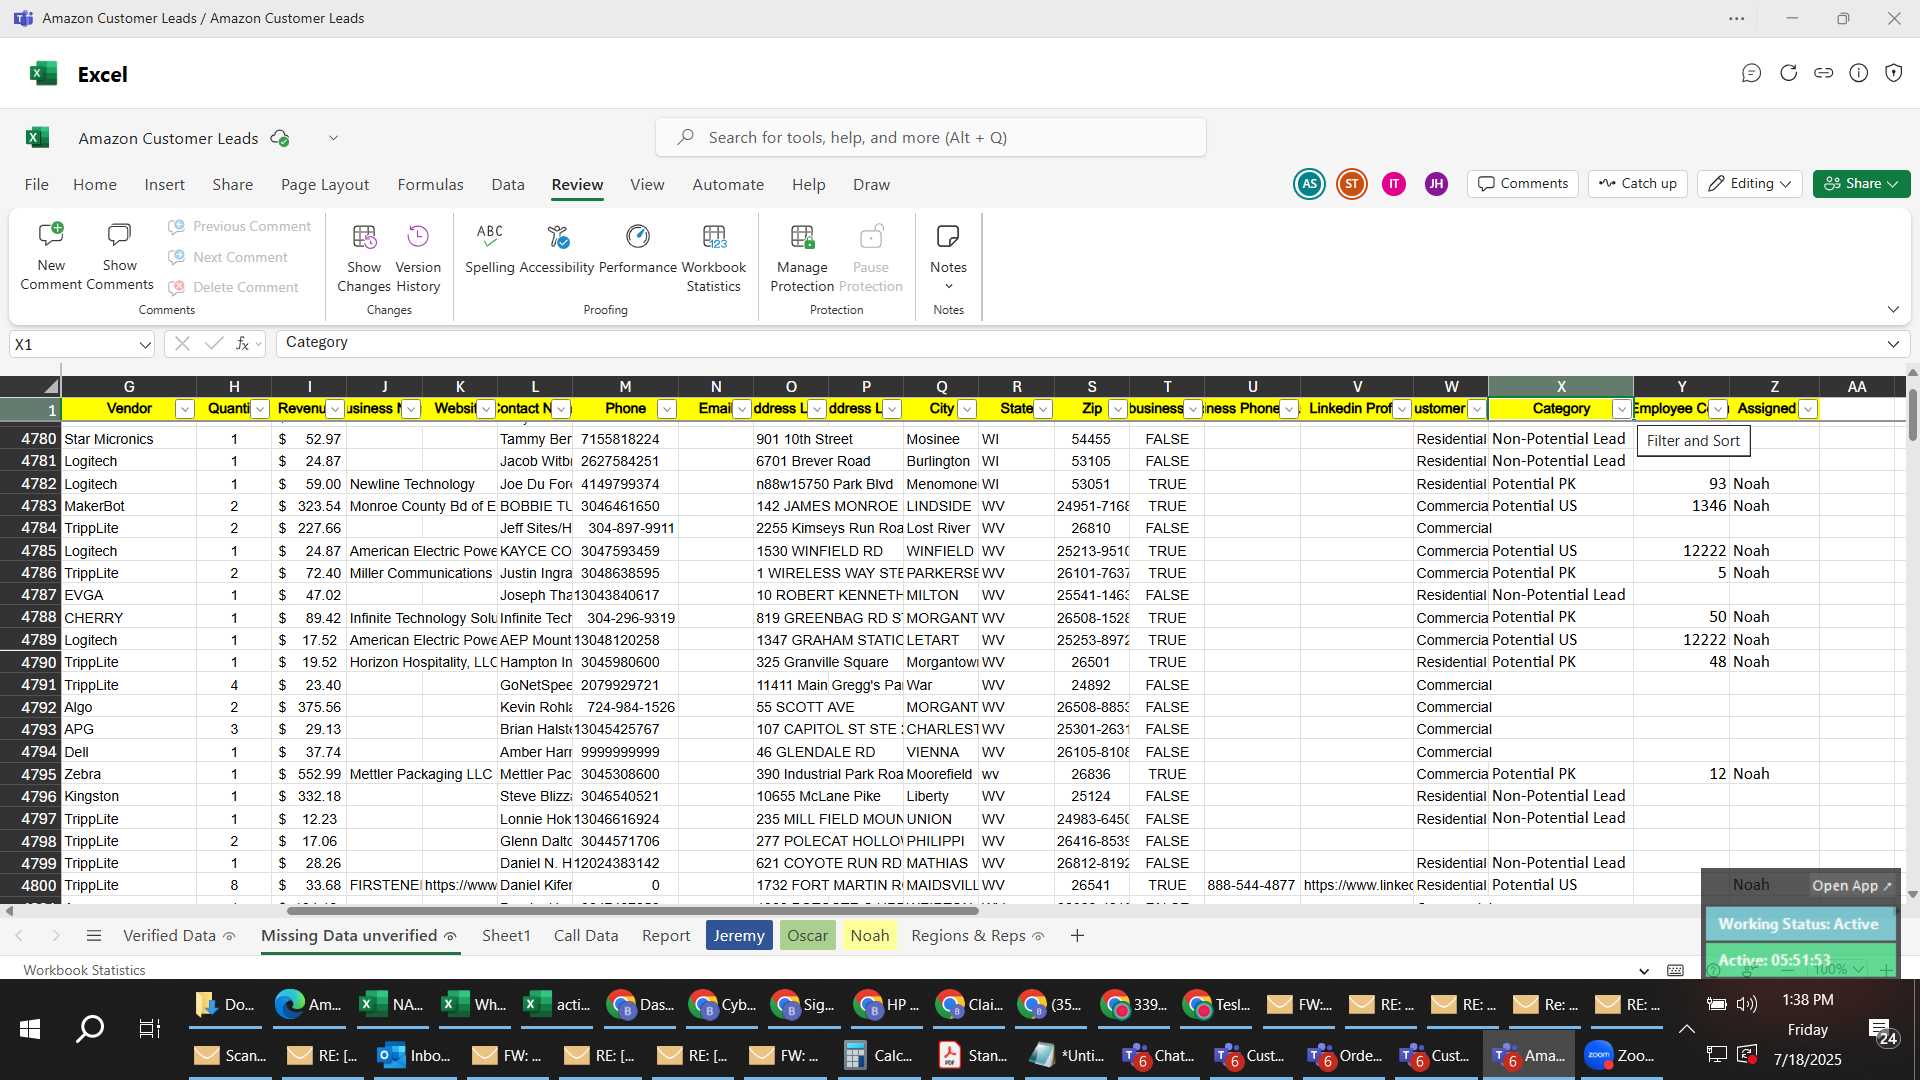Image resolution: width=1920 pixels, height=1080 pixels.
Task: Switch to the Formulas tab
Action: (430, 185)
